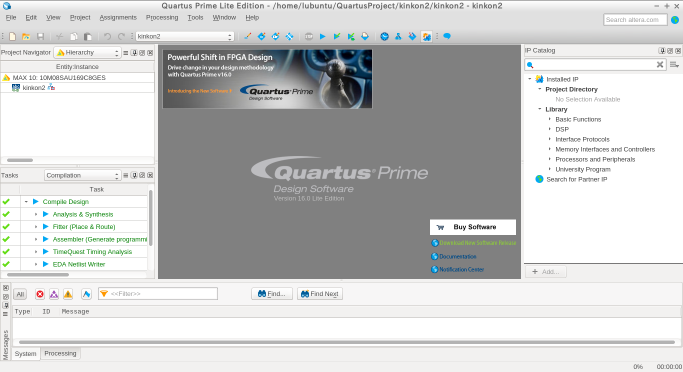Open the Programmer tool icon
Image resolution: width=683 pixels, height=372 pixels.
tap(412, 37)
